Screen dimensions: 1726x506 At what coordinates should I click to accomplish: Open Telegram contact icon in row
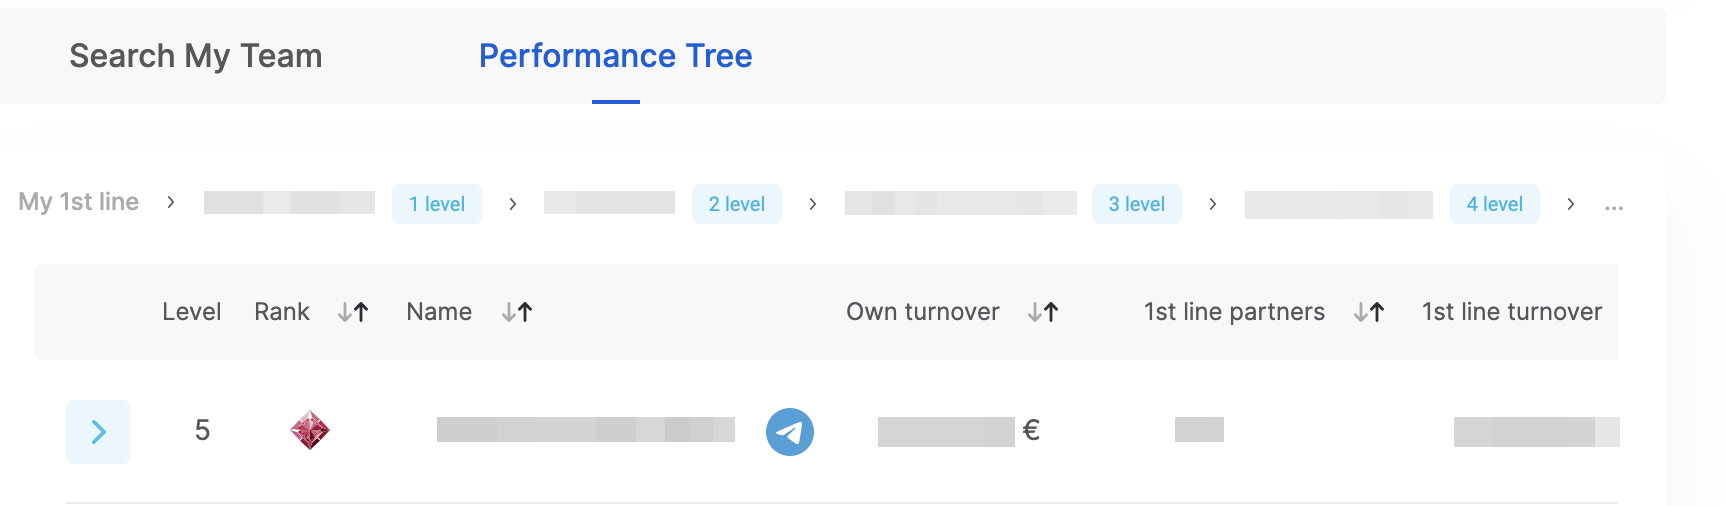coord(789,432)
